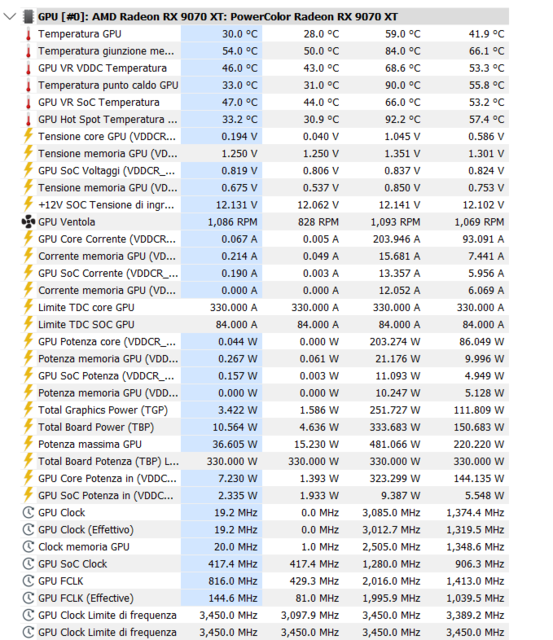The height and width of the screenshot is (640, 553).
Task: Click the current value "30.0 °C"
Action: (x=240, y=34)
